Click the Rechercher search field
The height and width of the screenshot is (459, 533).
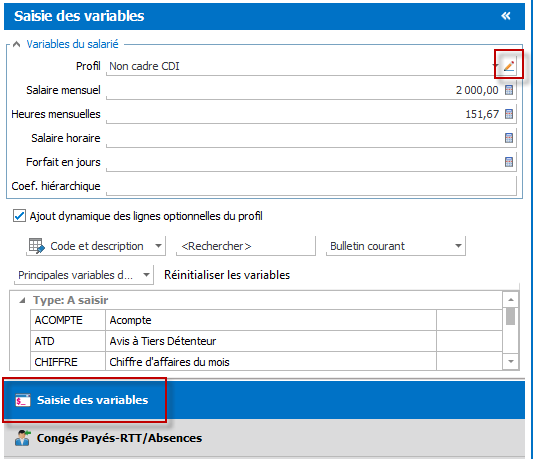pyautogui.click(x=246, y=246)
